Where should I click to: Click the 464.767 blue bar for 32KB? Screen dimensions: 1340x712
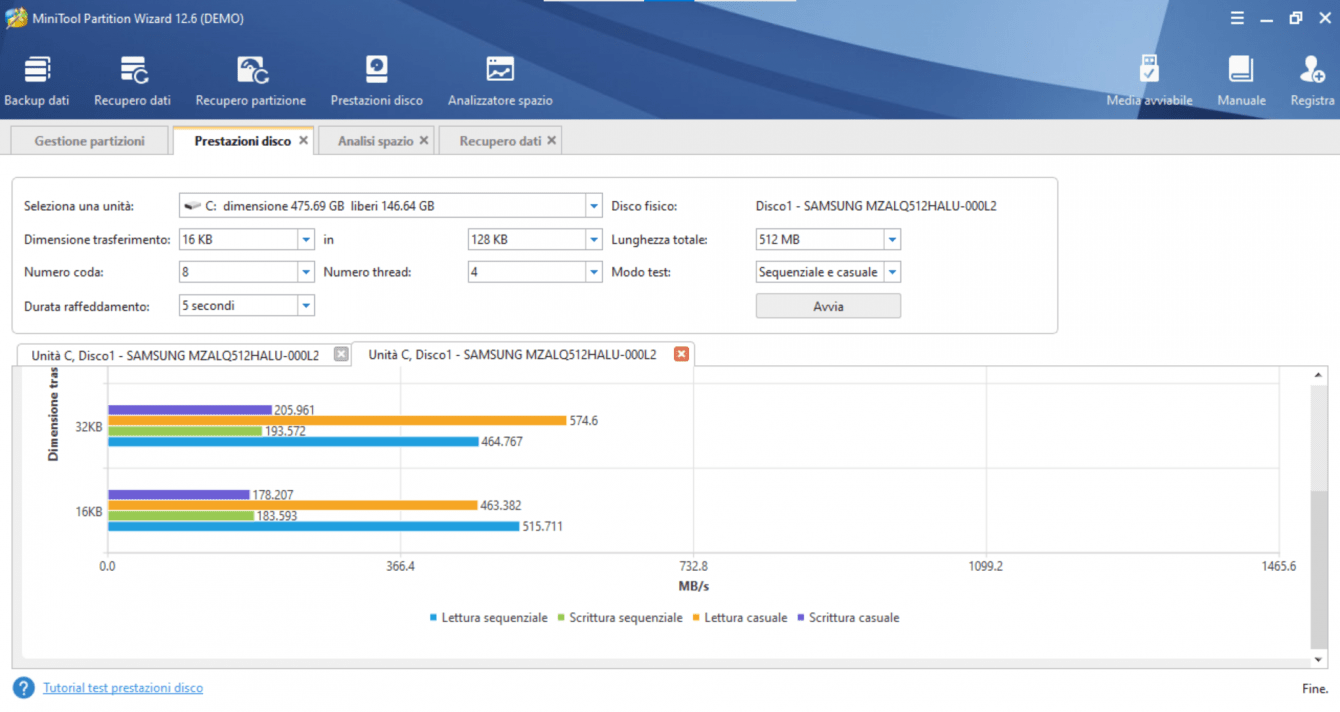coord(293,442)
